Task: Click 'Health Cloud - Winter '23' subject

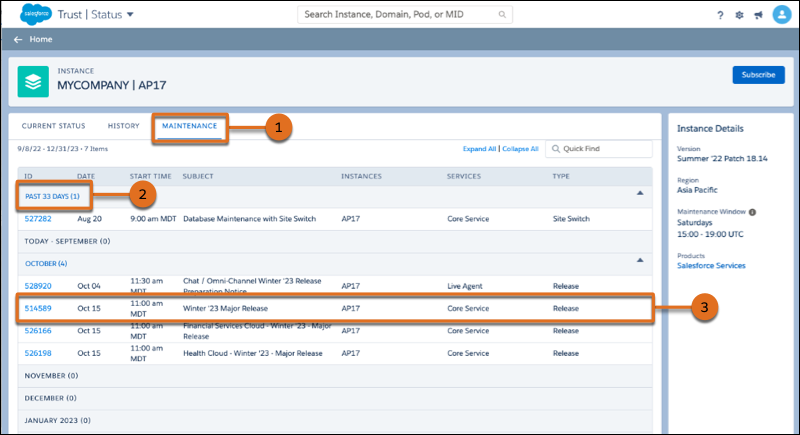Action: coord(253,353)
